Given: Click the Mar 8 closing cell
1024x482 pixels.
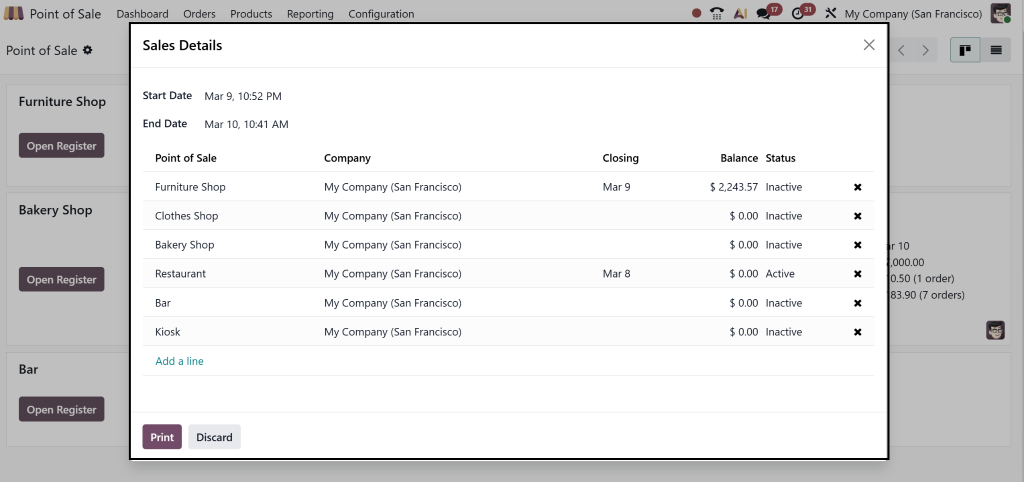Looking at the screenshot, I should click(616, 274).
